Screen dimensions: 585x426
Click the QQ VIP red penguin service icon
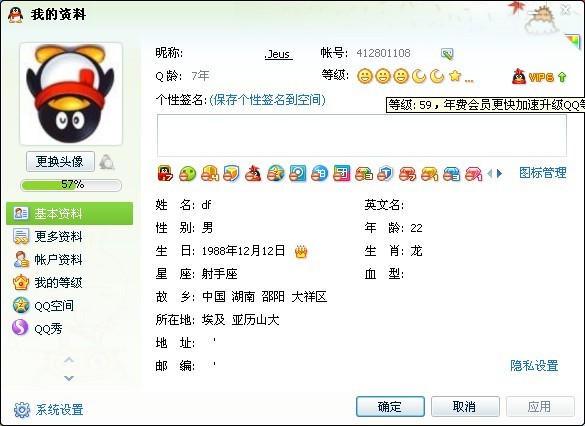[x=165, y=173]
